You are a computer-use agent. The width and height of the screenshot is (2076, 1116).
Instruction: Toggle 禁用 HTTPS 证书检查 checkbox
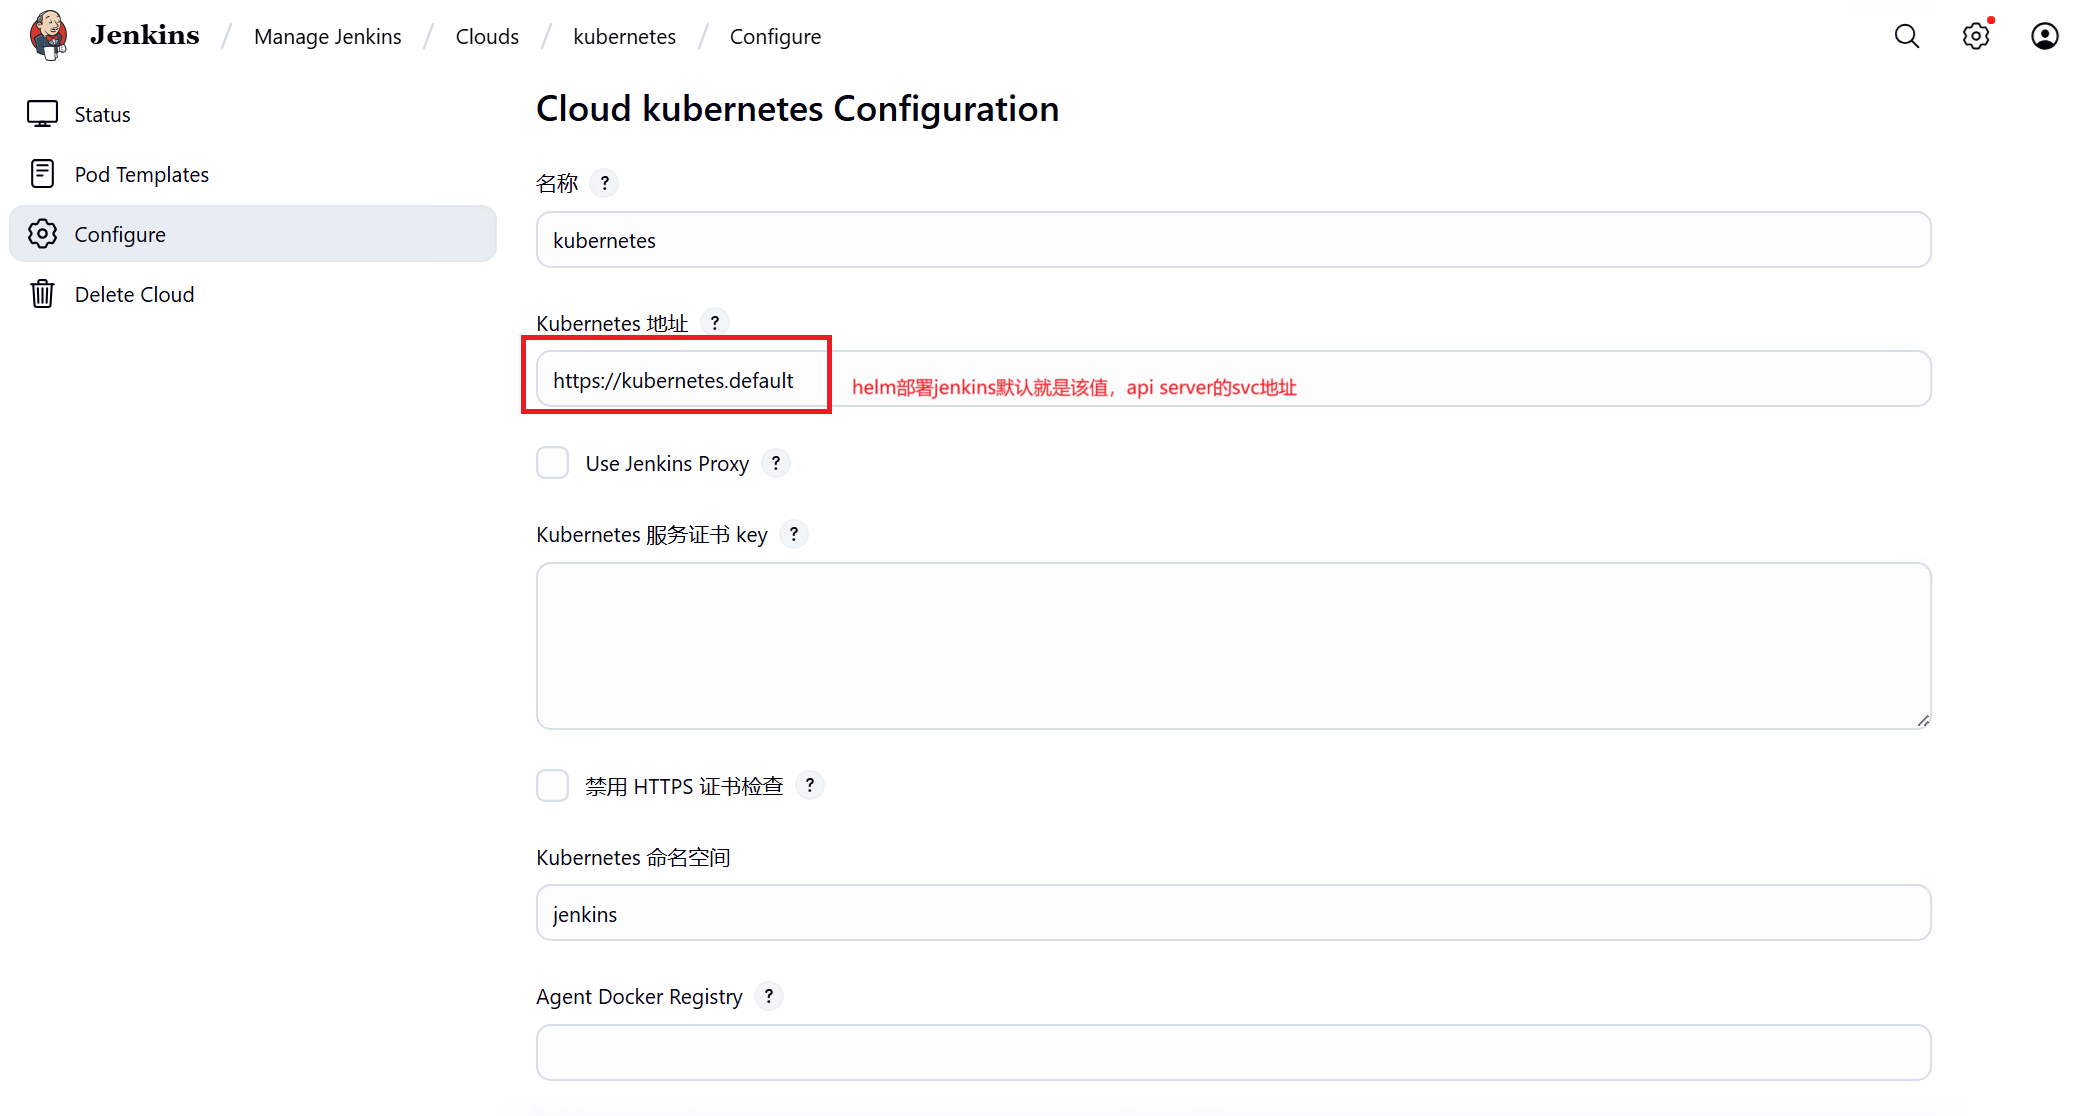tap(552, 786)
